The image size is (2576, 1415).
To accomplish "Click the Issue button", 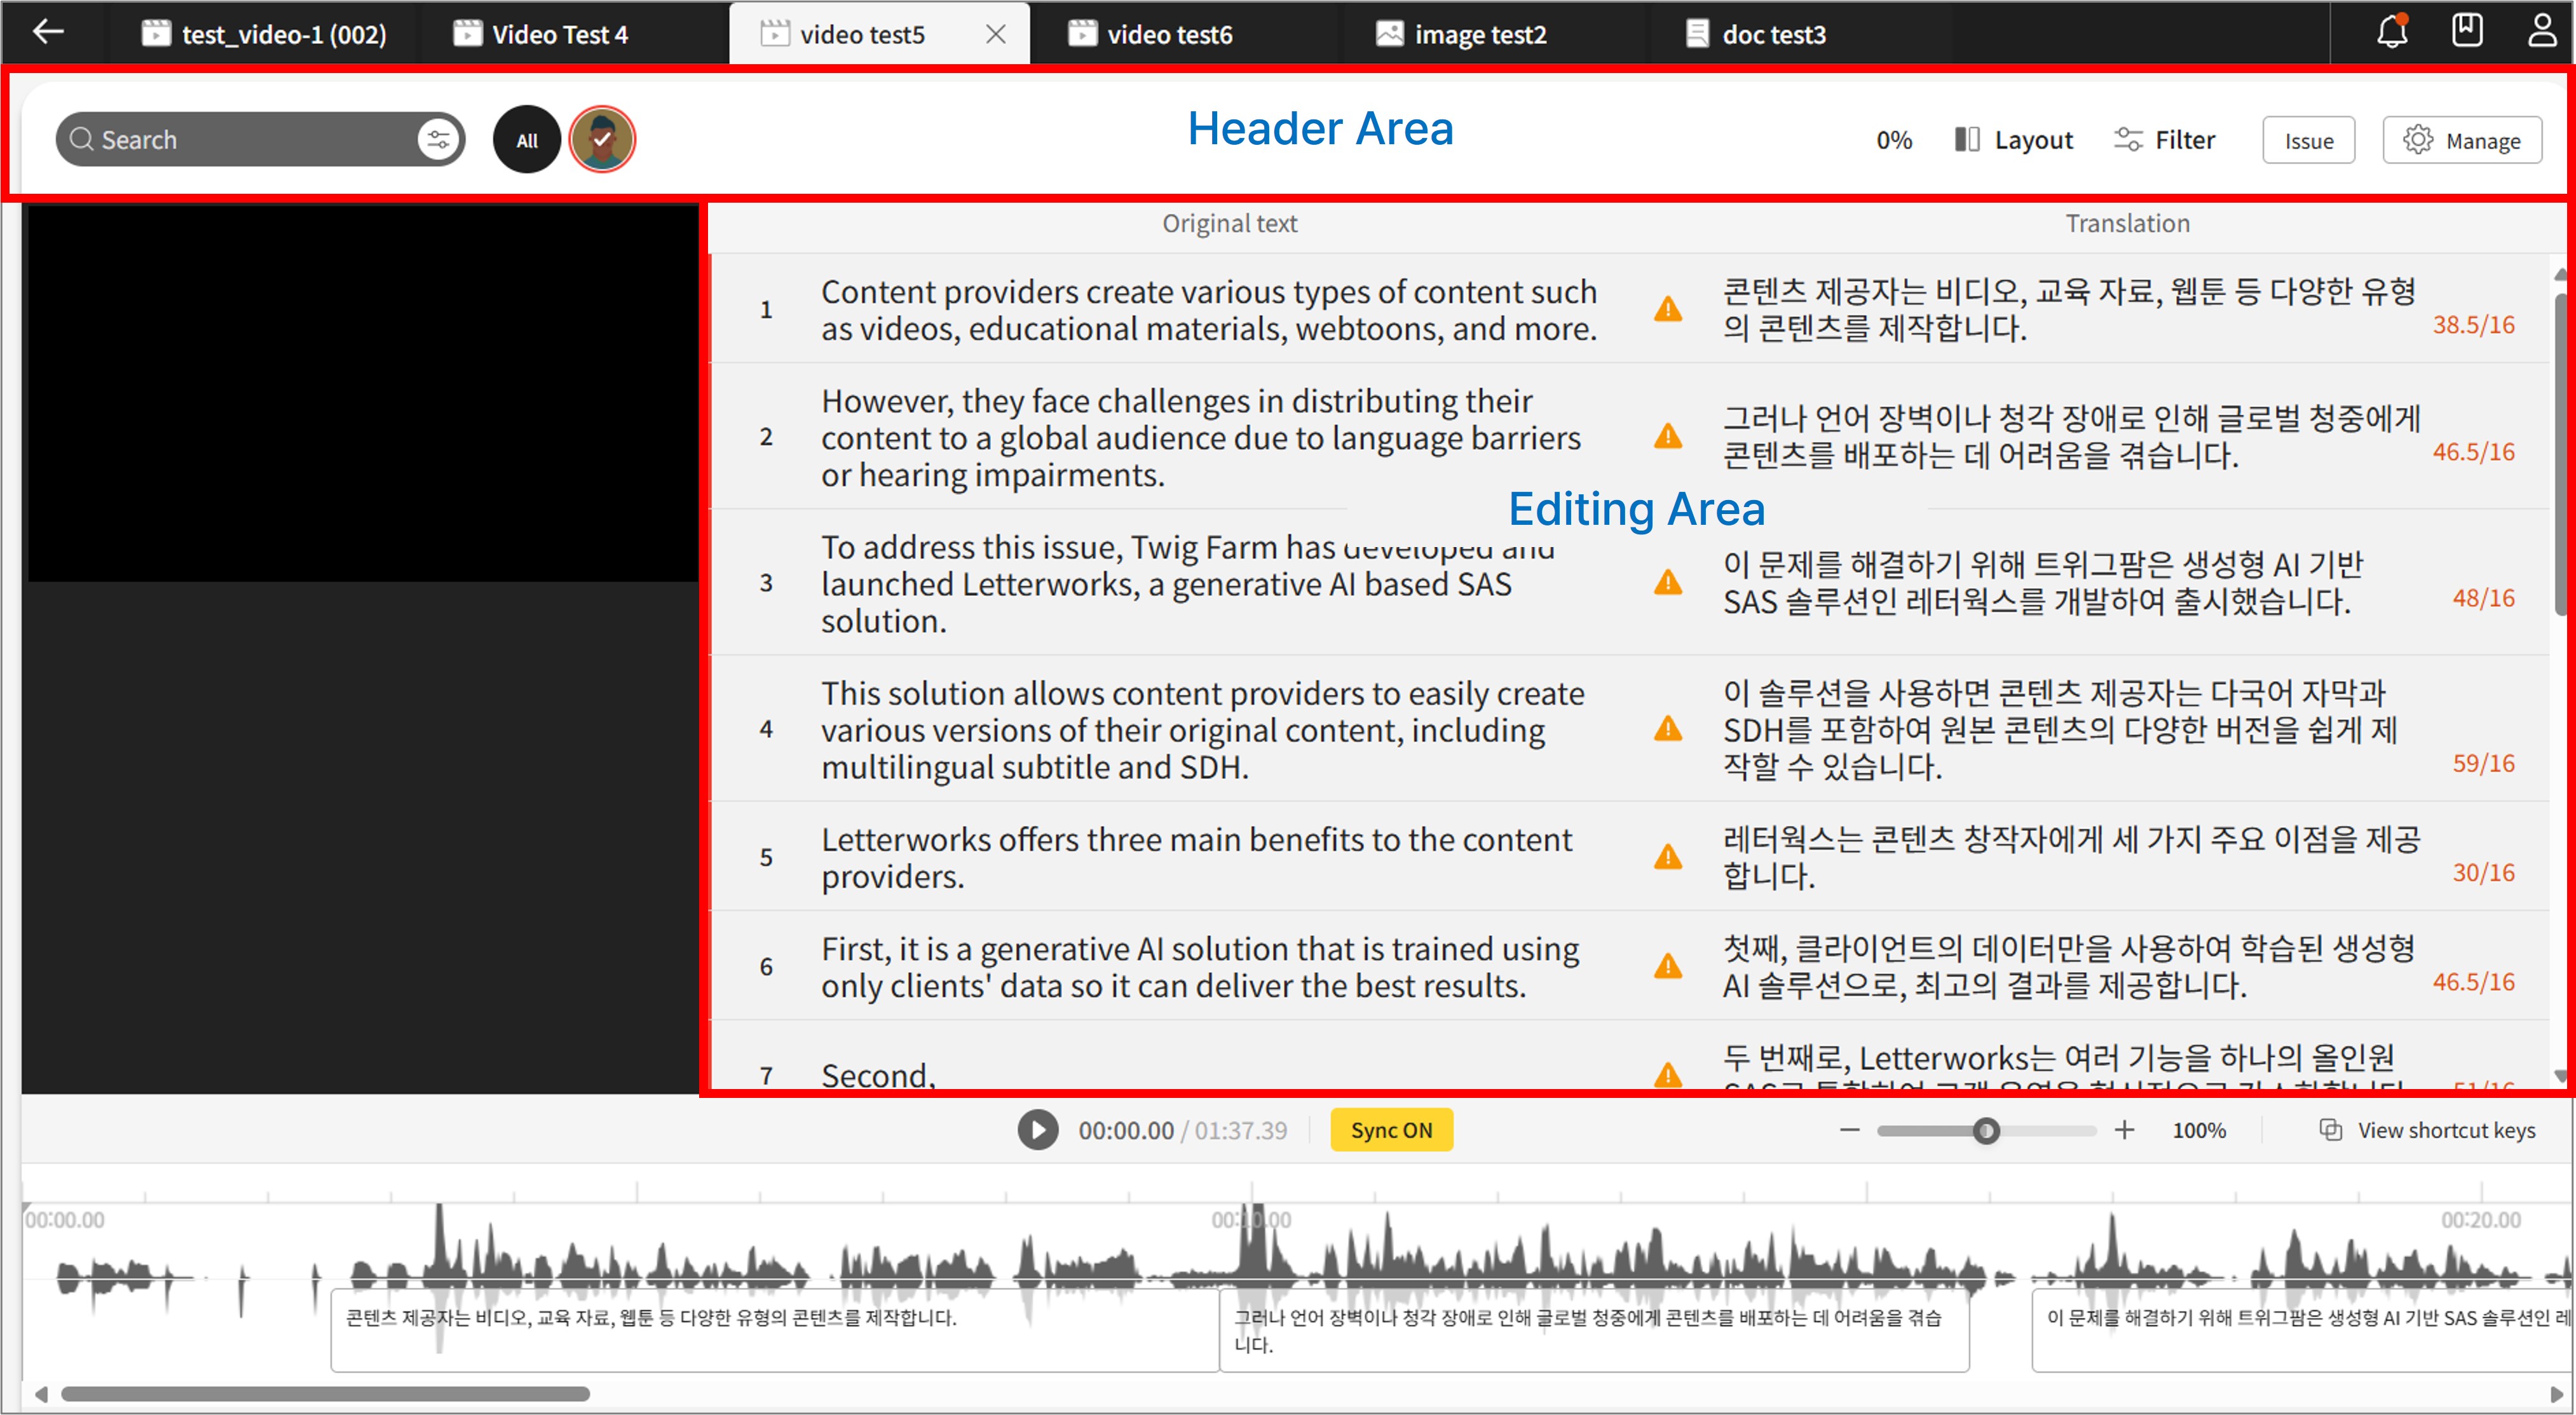I will click(x=2307, y=141).
